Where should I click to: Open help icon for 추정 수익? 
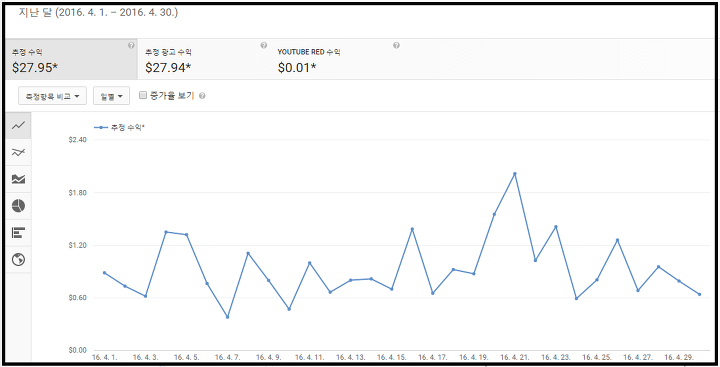(131, 45)
